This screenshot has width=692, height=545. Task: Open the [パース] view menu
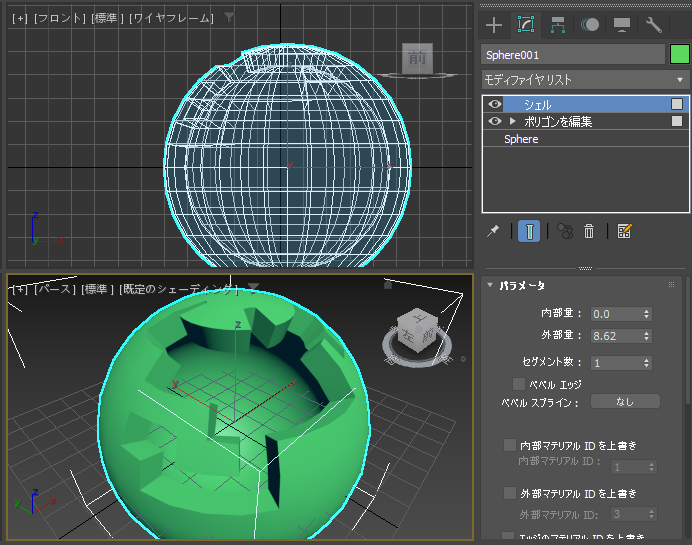pyautogui.click(x=55, y=289)
